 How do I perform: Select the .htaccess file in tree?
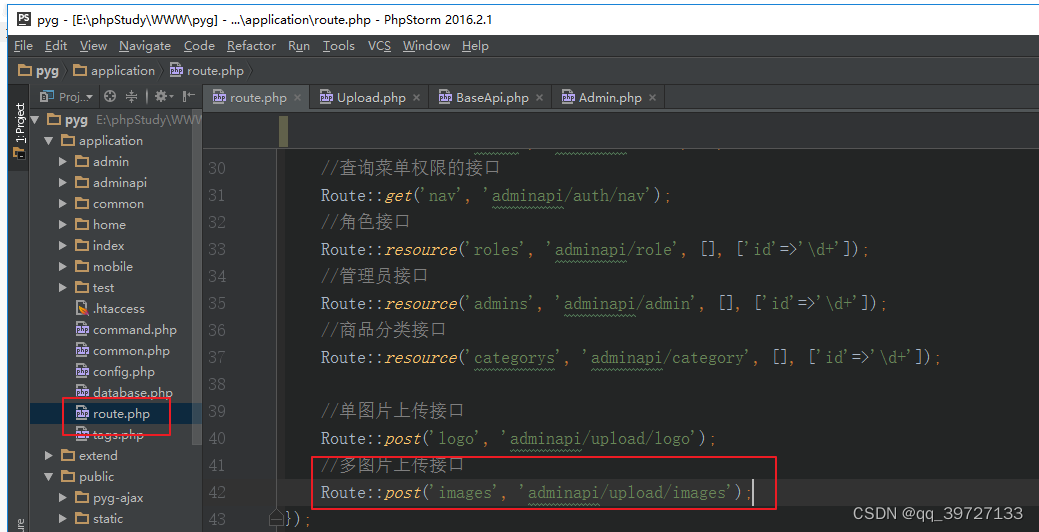tap(110, 309)
